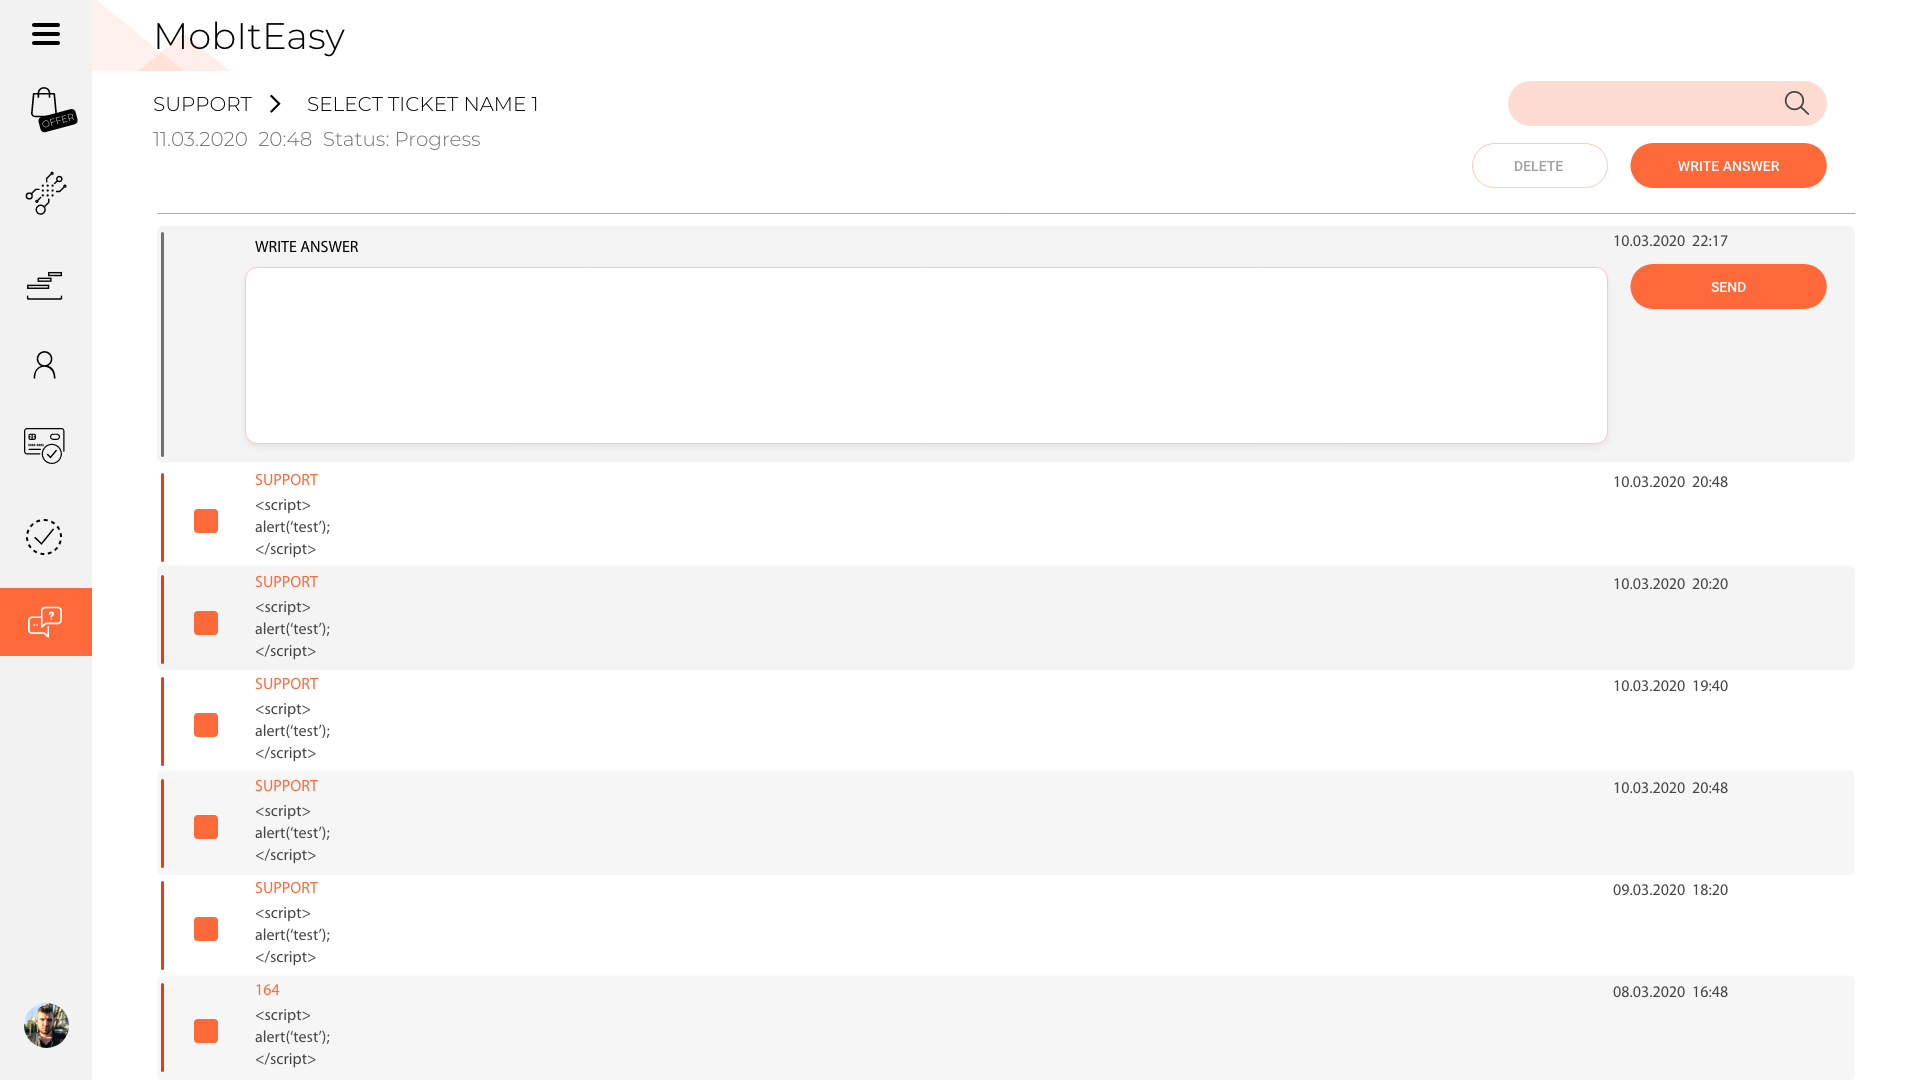Open the stacked bars sidebar icon
The width and height of the screenshot is (1920, 1080).
45,285
